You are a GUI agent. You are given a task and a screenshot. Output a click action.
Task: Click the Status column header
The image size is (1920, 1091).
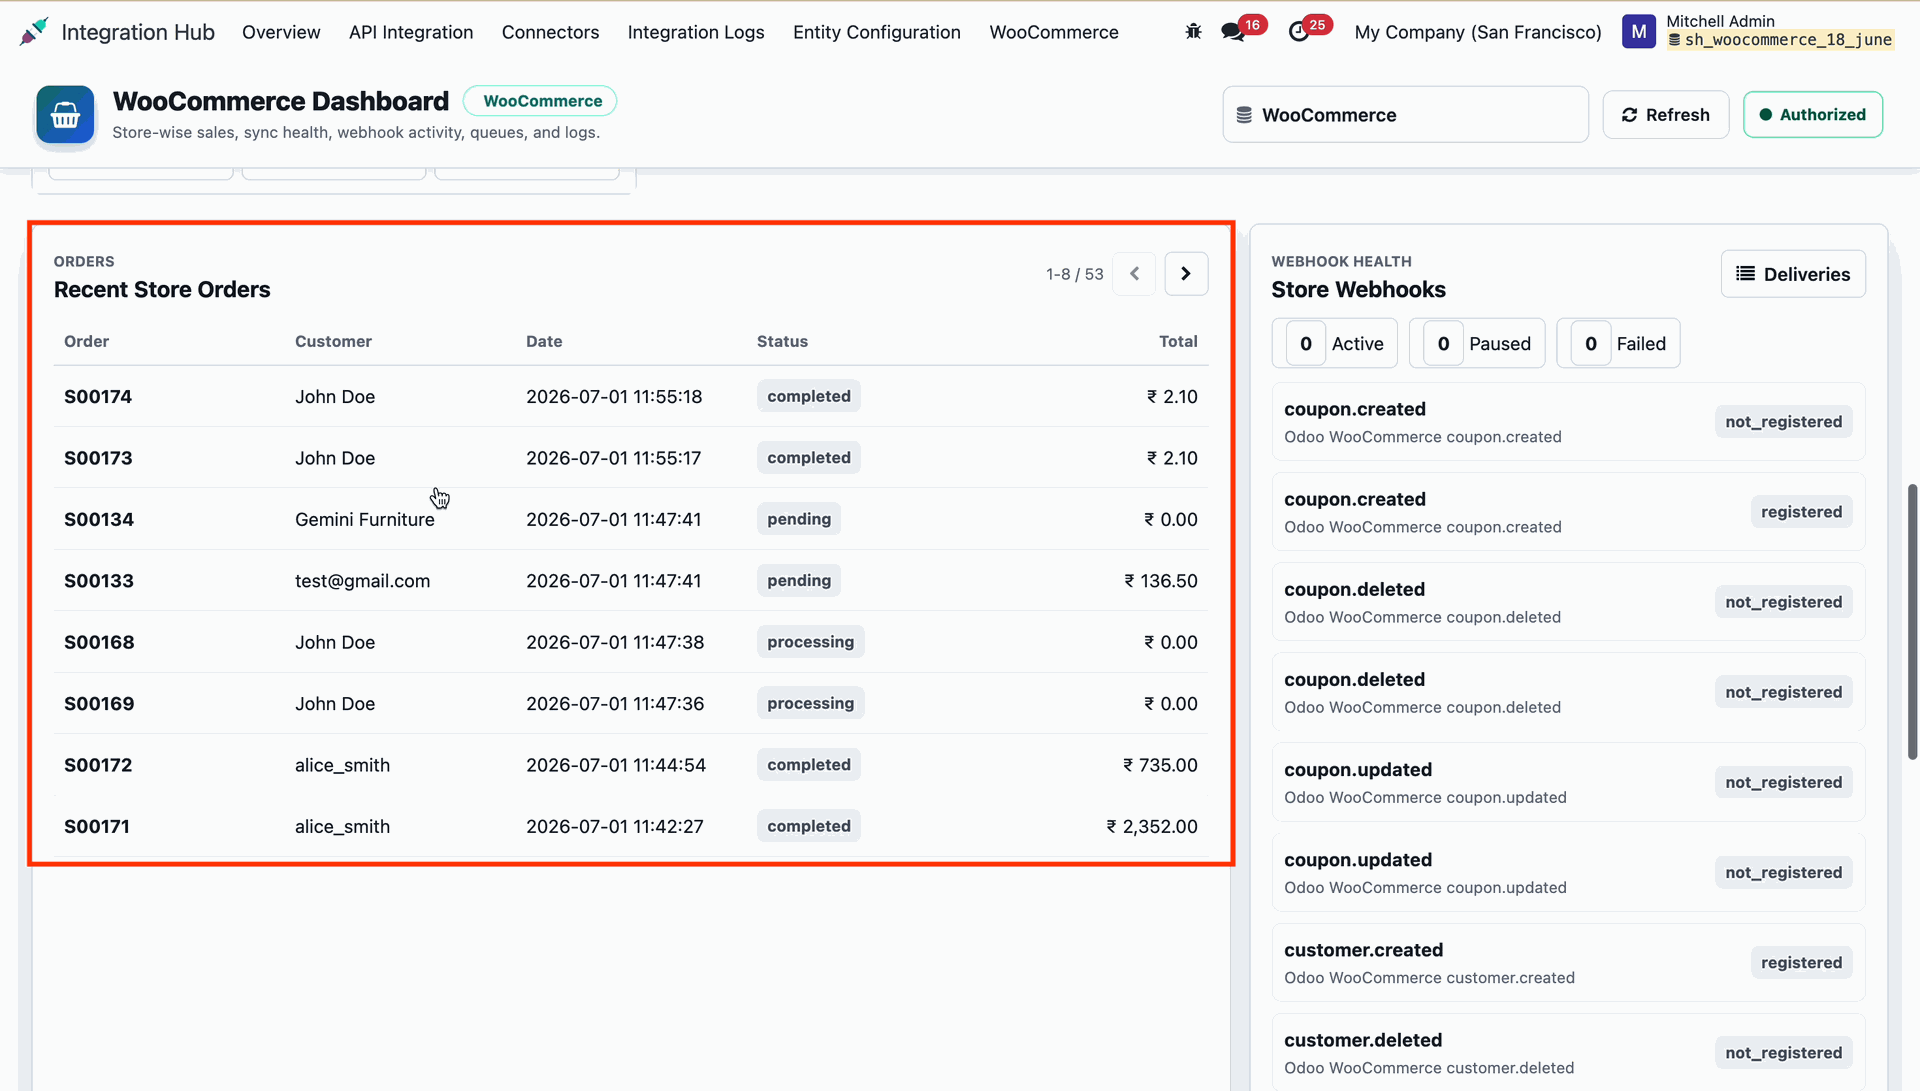782,341
